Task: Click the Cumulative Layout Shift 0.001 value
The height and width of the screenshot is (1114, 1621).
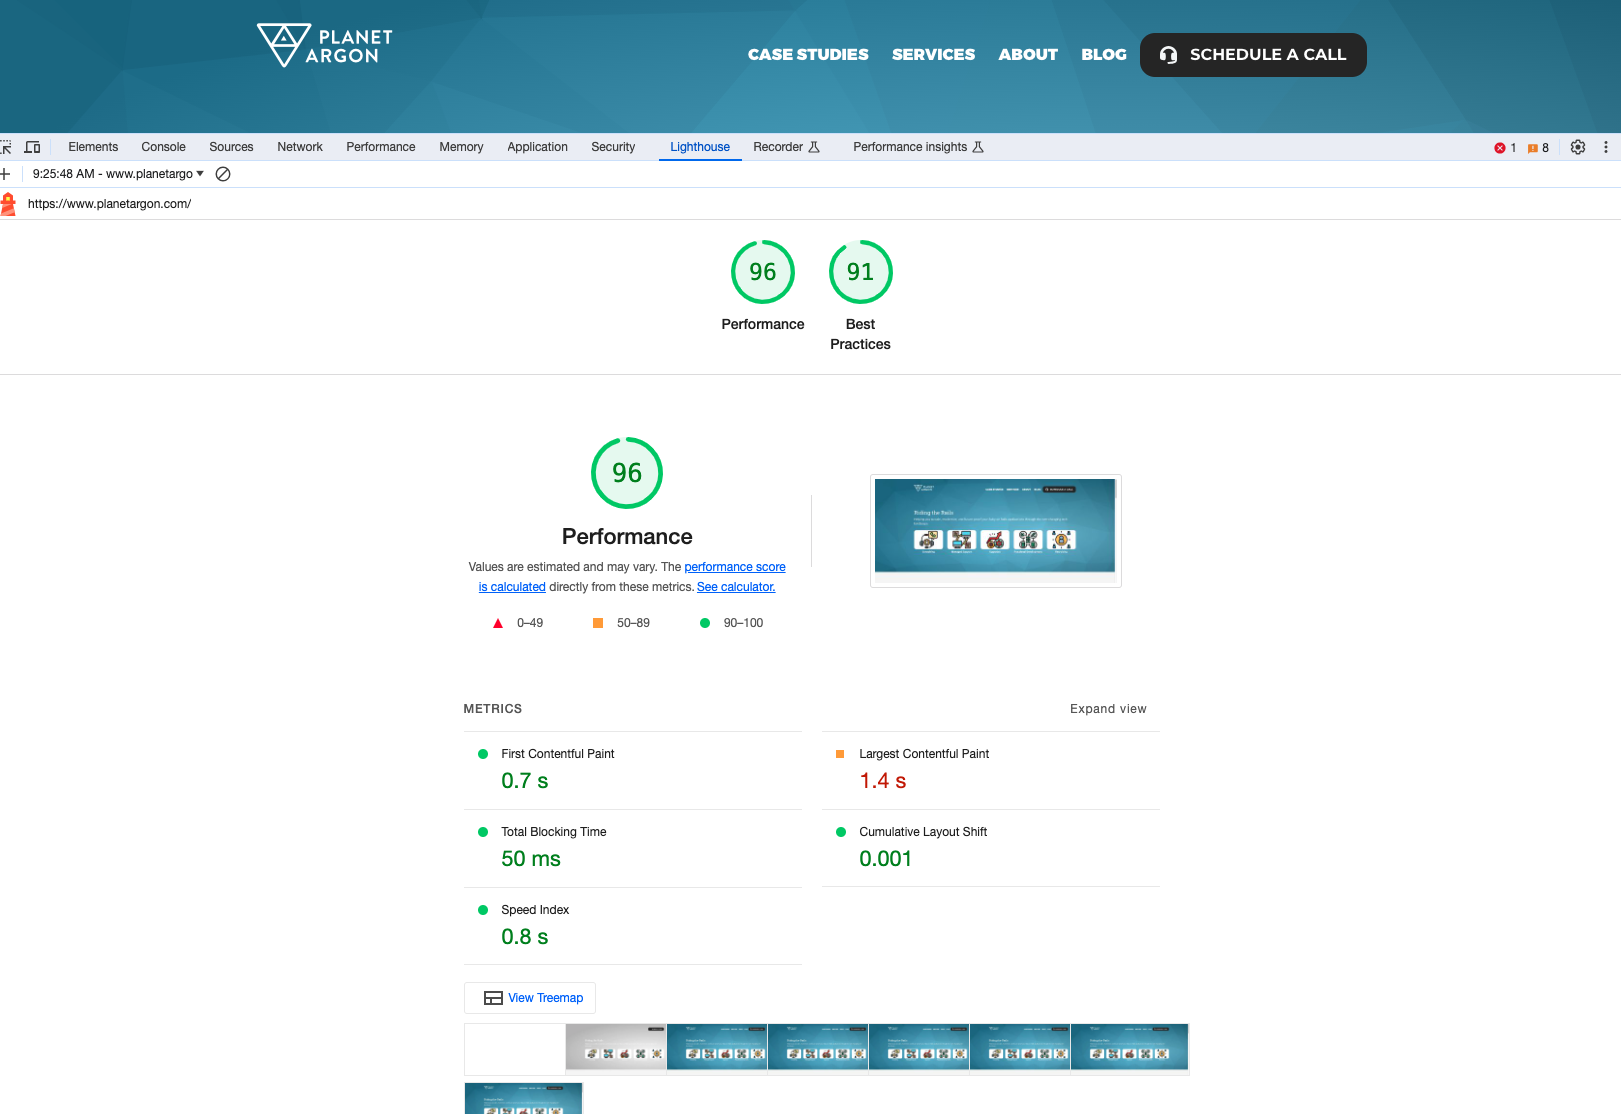Action: click(886, 859)
